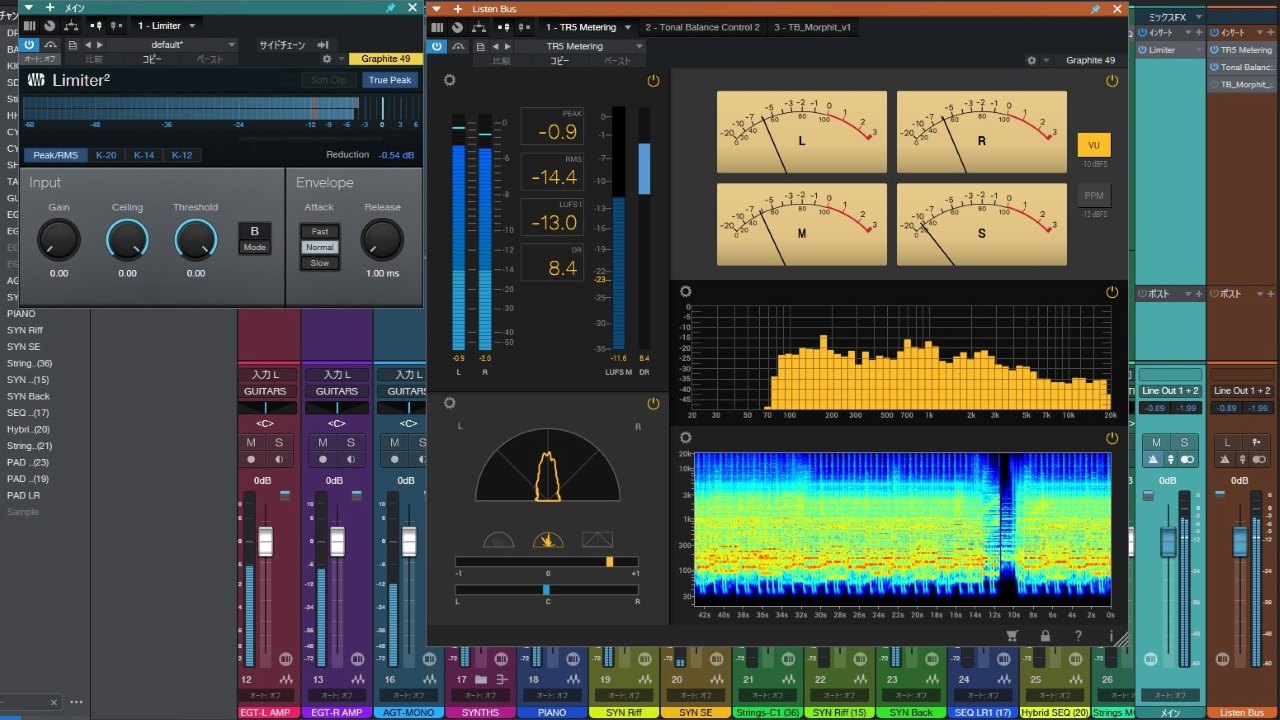The image size is (1280, 720).
Task: Click the Sidechain button in Limiter window
Action: pos(294,45)
